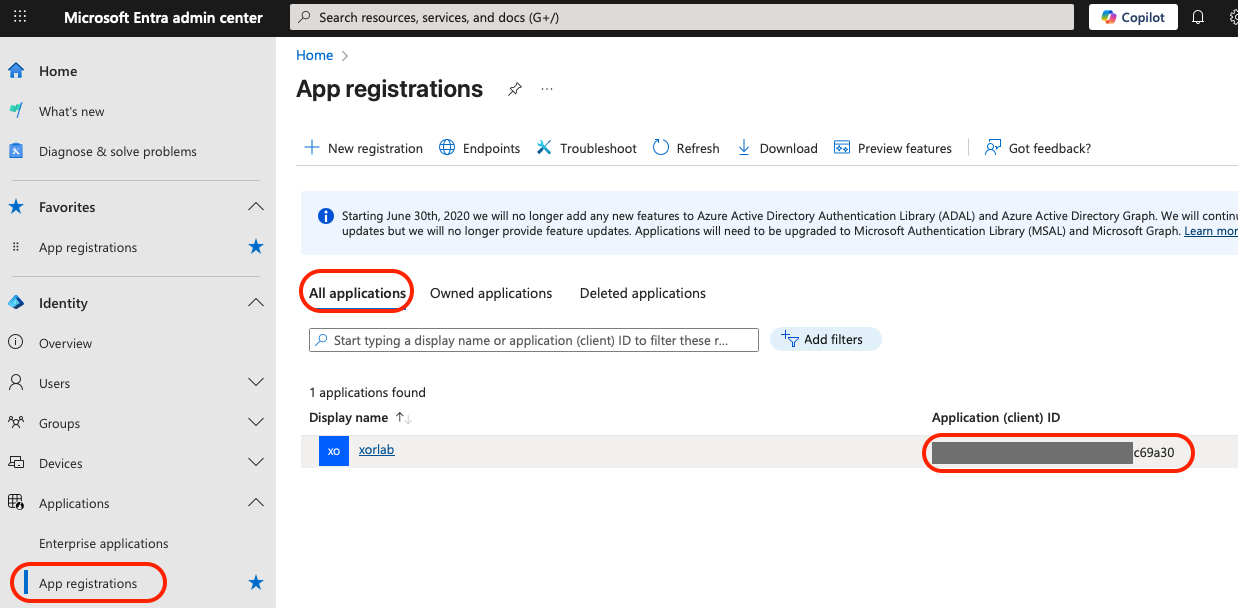The height and width of the screenshot is (608, 1238).
Task: Click the xorlab XO avatar tile
Action: (334, 451)
